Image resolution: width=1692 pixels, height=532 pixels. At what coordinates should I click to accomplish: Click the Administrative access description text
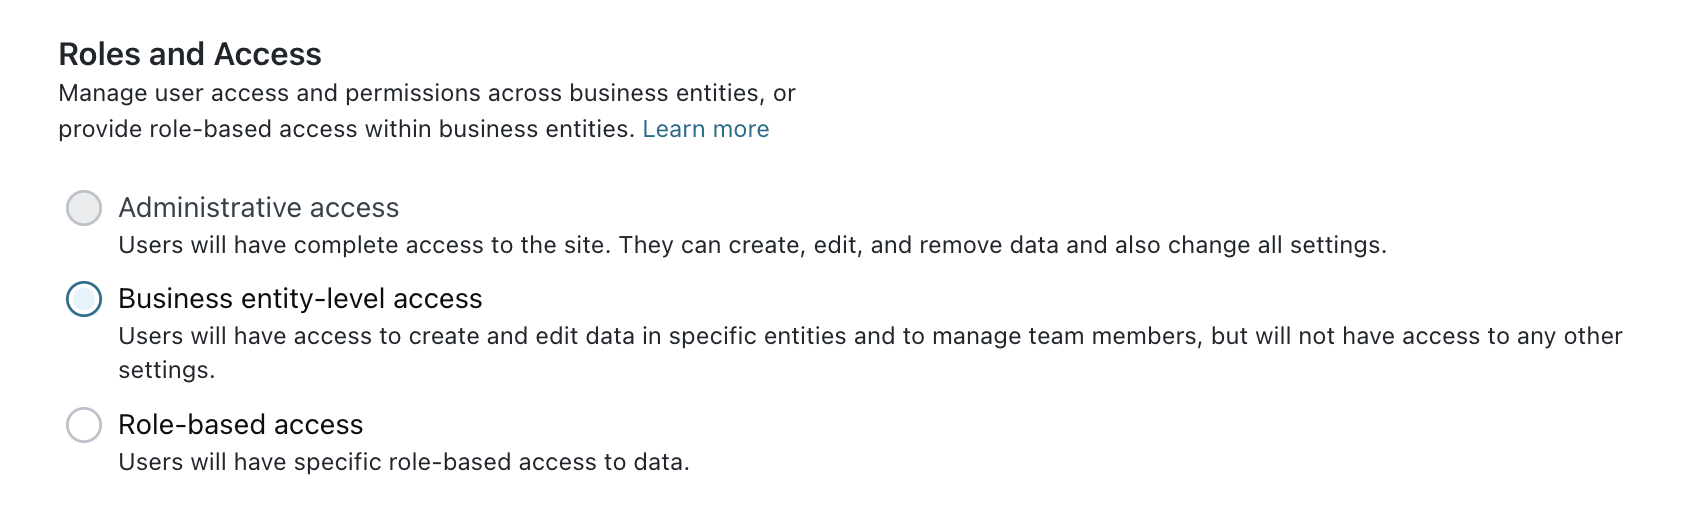tap(752, 245)
